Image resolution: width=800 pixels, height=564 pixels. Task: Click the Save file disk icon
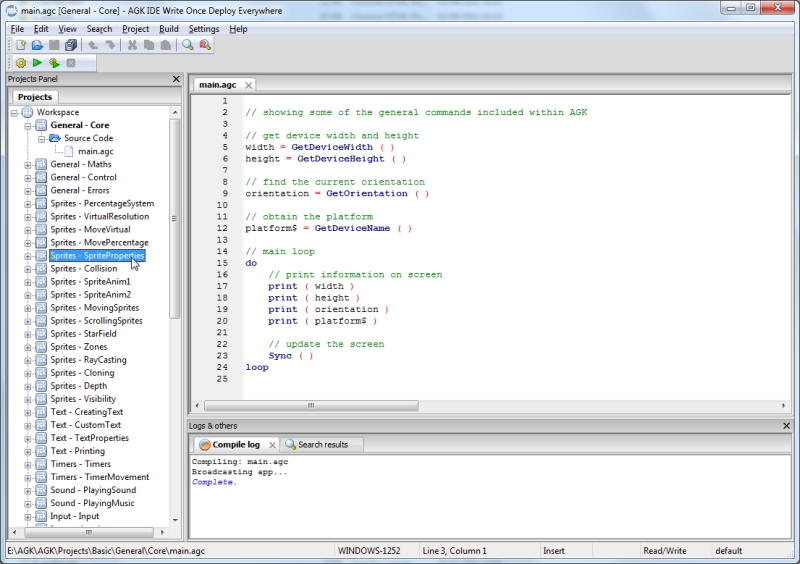click(54, 45)
